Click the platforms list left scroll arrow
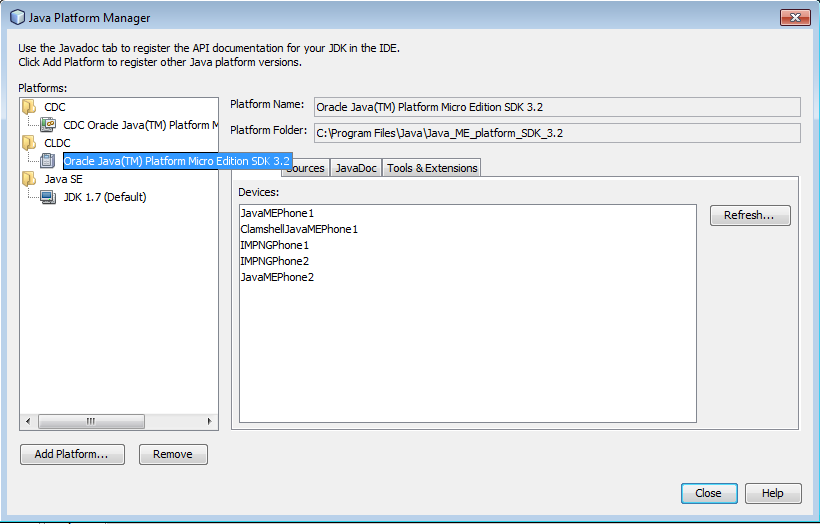This screenshot has width=820, height=524. coord(28,422)
